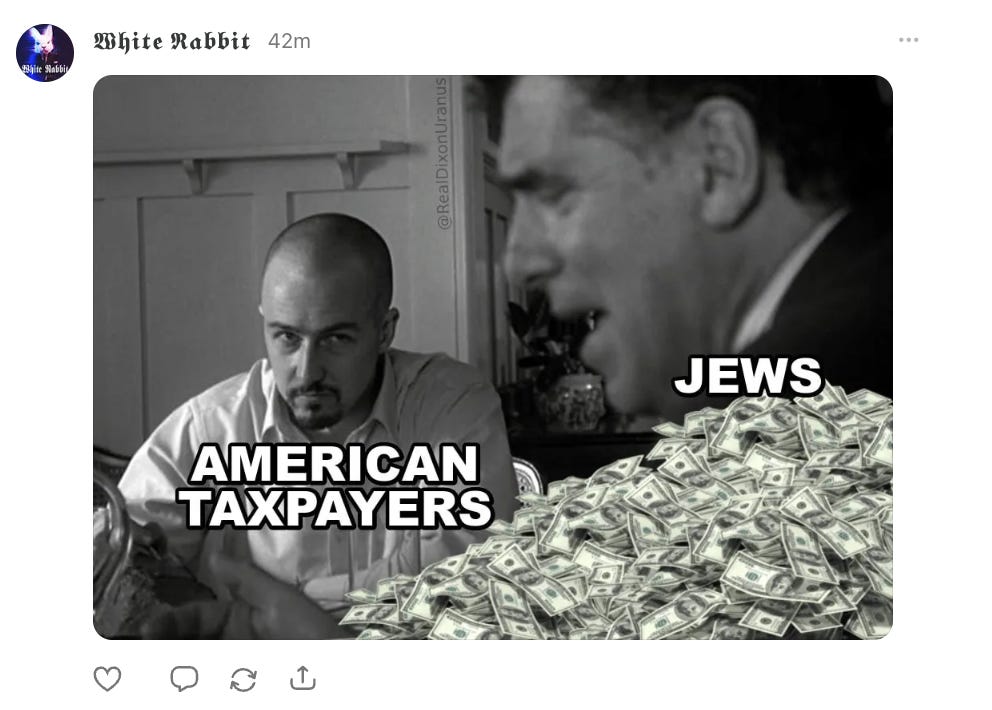992x710 pixels.
Task: Share the post via upload arrow icon
Action: [x=303, y=678]
